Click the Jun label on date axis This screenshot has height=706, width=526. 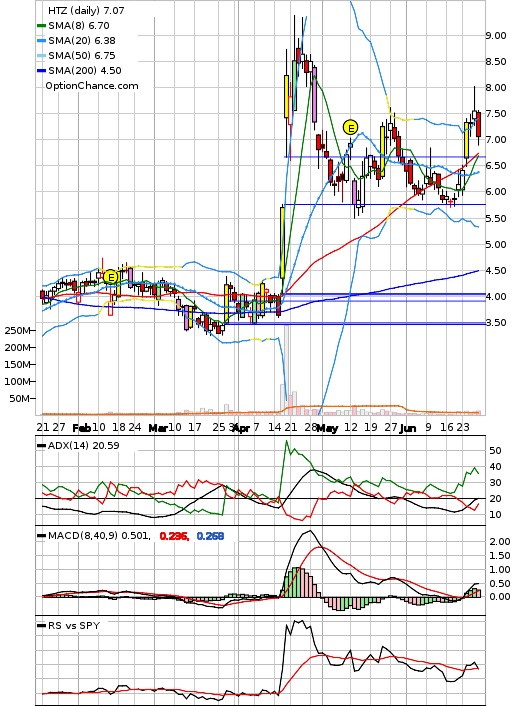coord(408,428)
